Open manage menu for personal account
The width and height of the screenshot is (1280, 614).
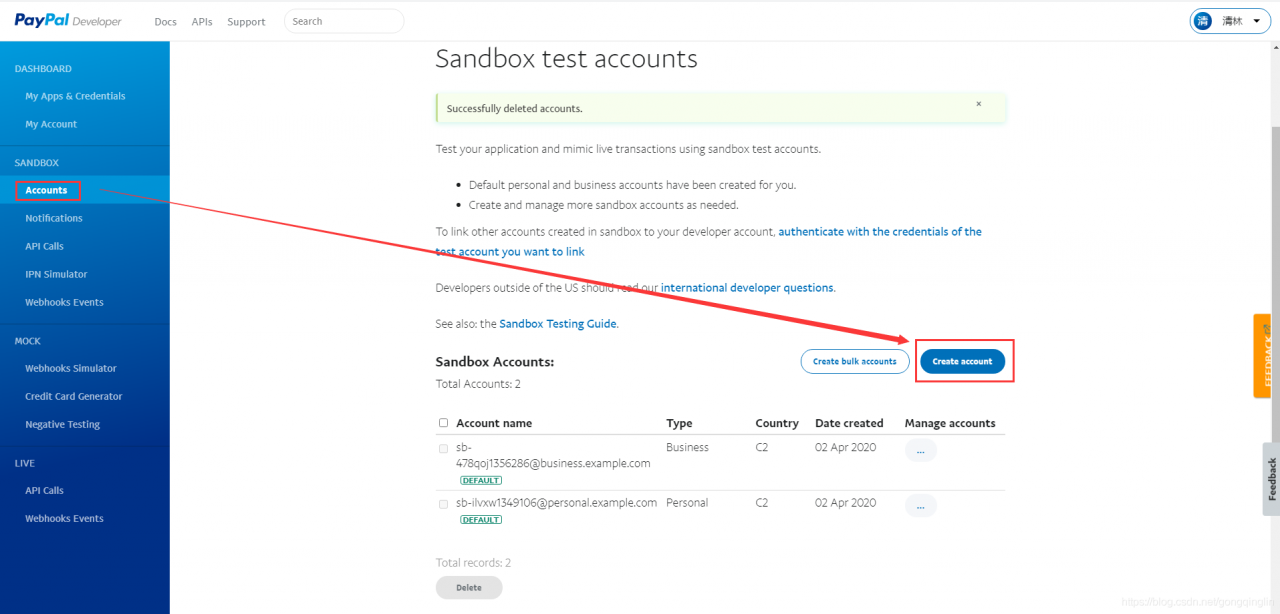pyautogui.click(x=920, y=505)
